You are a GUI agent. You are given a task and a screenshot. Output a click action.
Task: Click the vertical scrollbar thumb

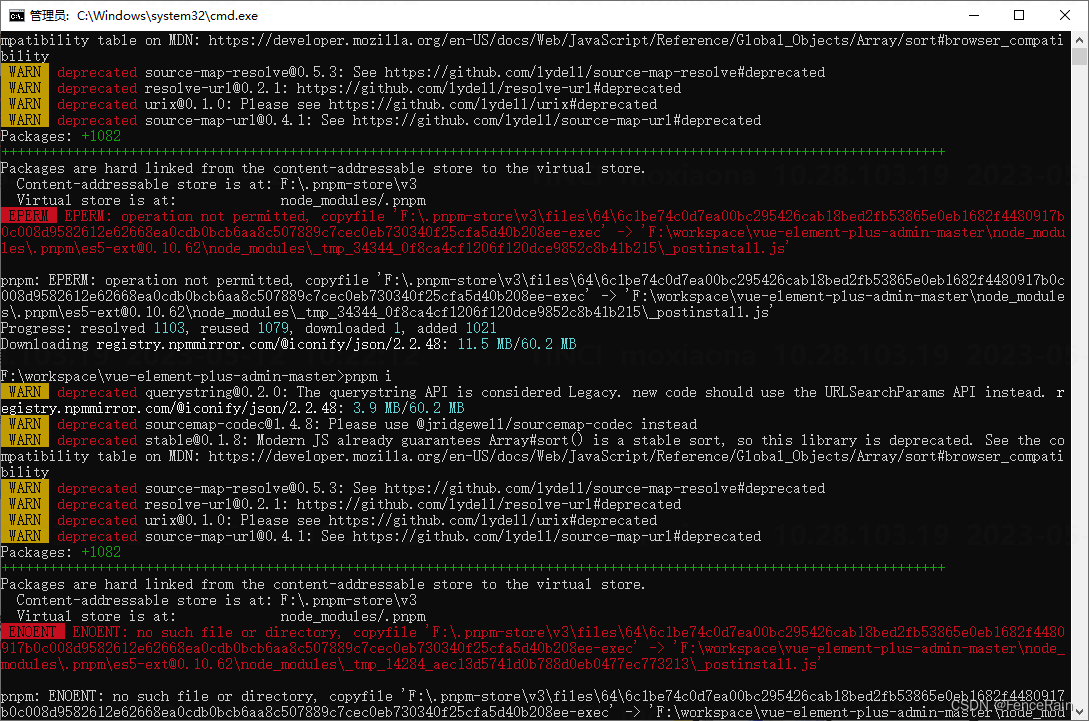point(1079,56)
